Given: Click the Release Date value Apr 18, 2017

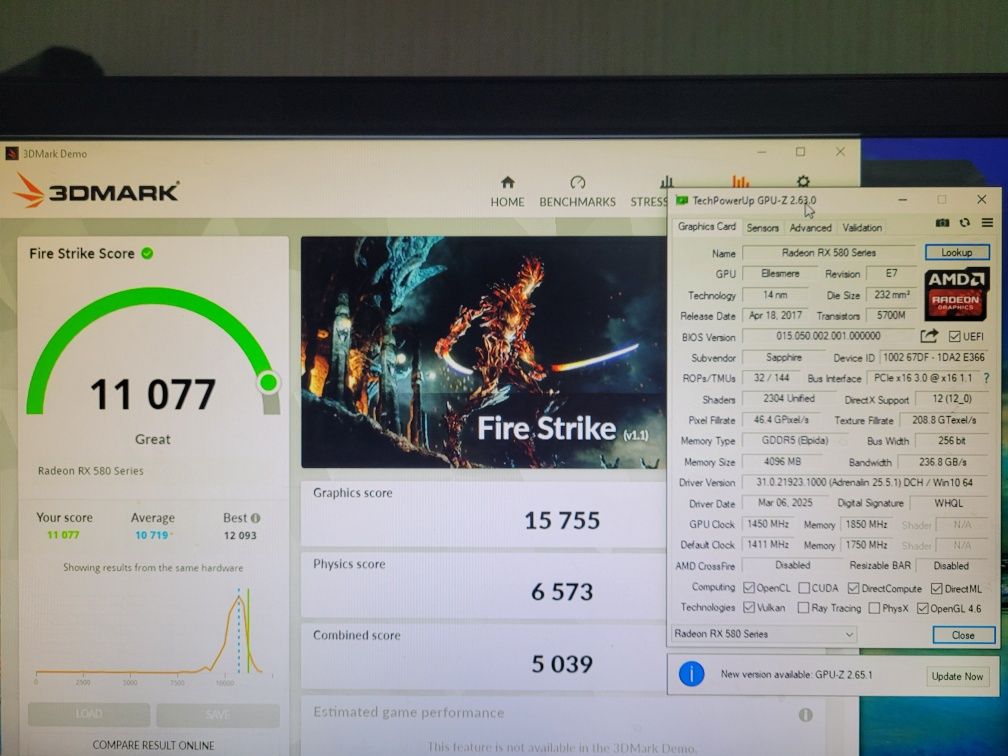Looking at the screenshot, I should (x=775, y=315).
